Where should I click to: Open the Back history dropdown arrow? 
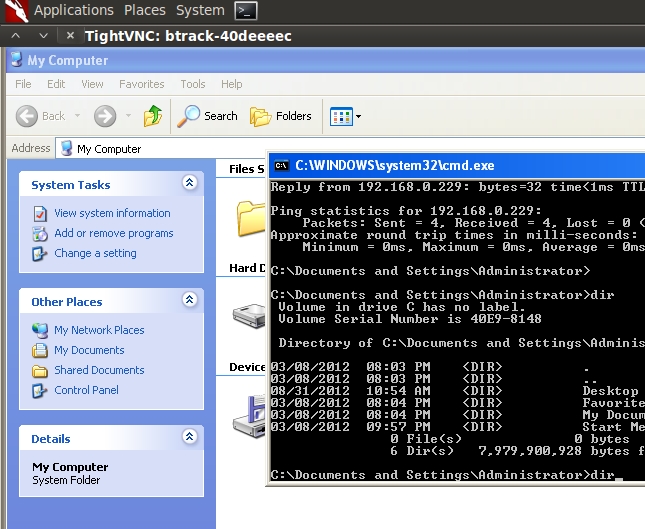coord(77,116)
